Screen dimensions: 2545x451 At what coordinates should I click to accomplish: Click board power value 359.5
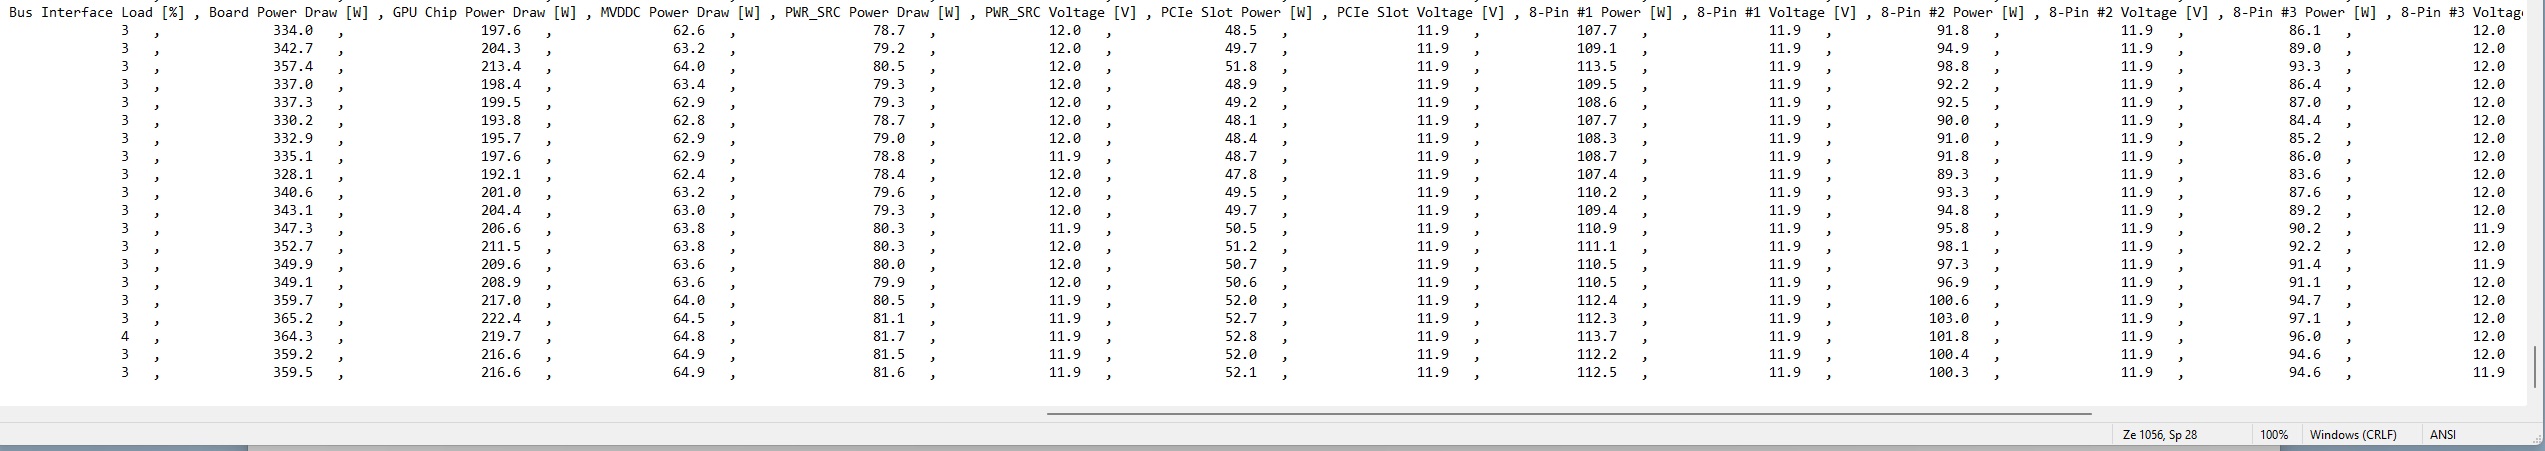coord(293,372)
